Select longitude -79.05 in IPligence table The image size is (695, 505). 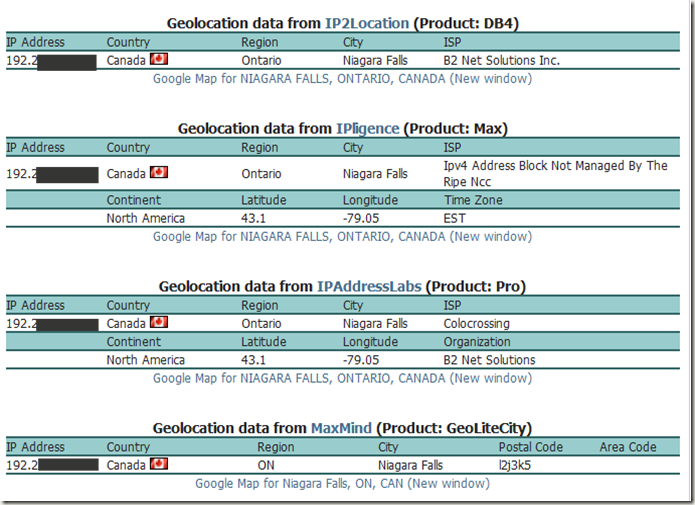coord(361,219)
